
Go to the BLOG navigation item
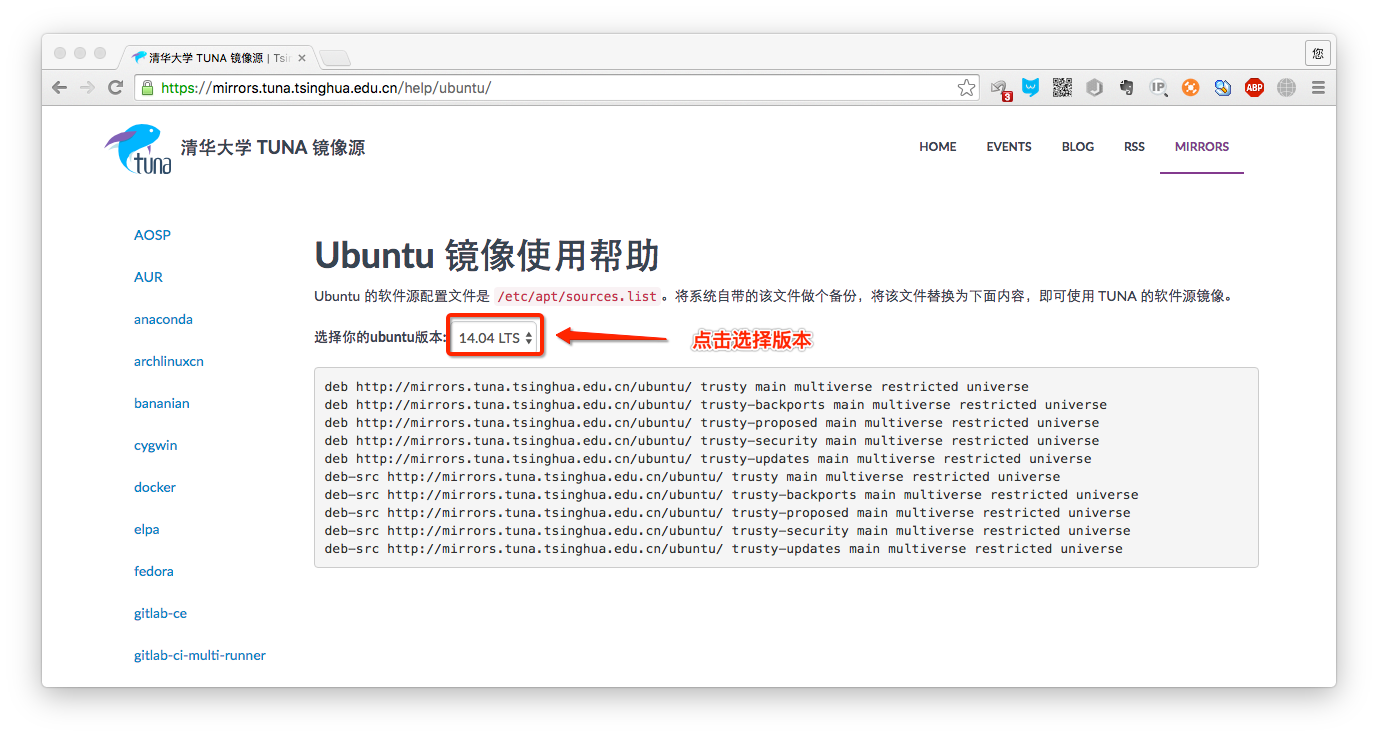1077,147
